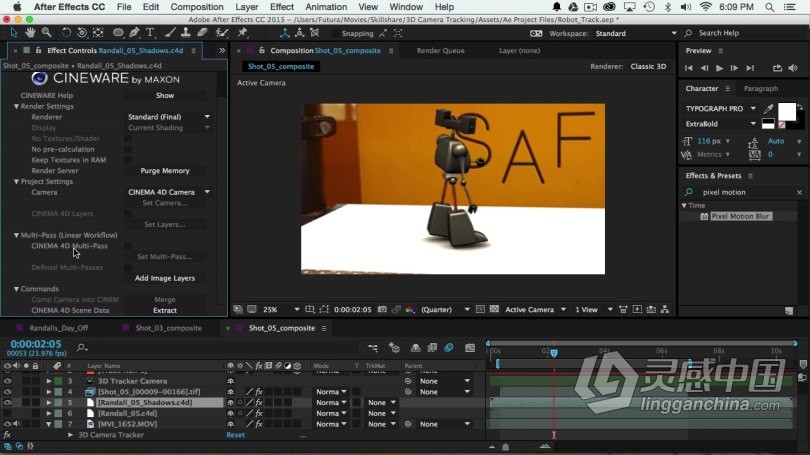Screen dimensions: 810x455
Task: Mute audio in Preview panel
Action: pyautogui.click(x=793, y=68)
